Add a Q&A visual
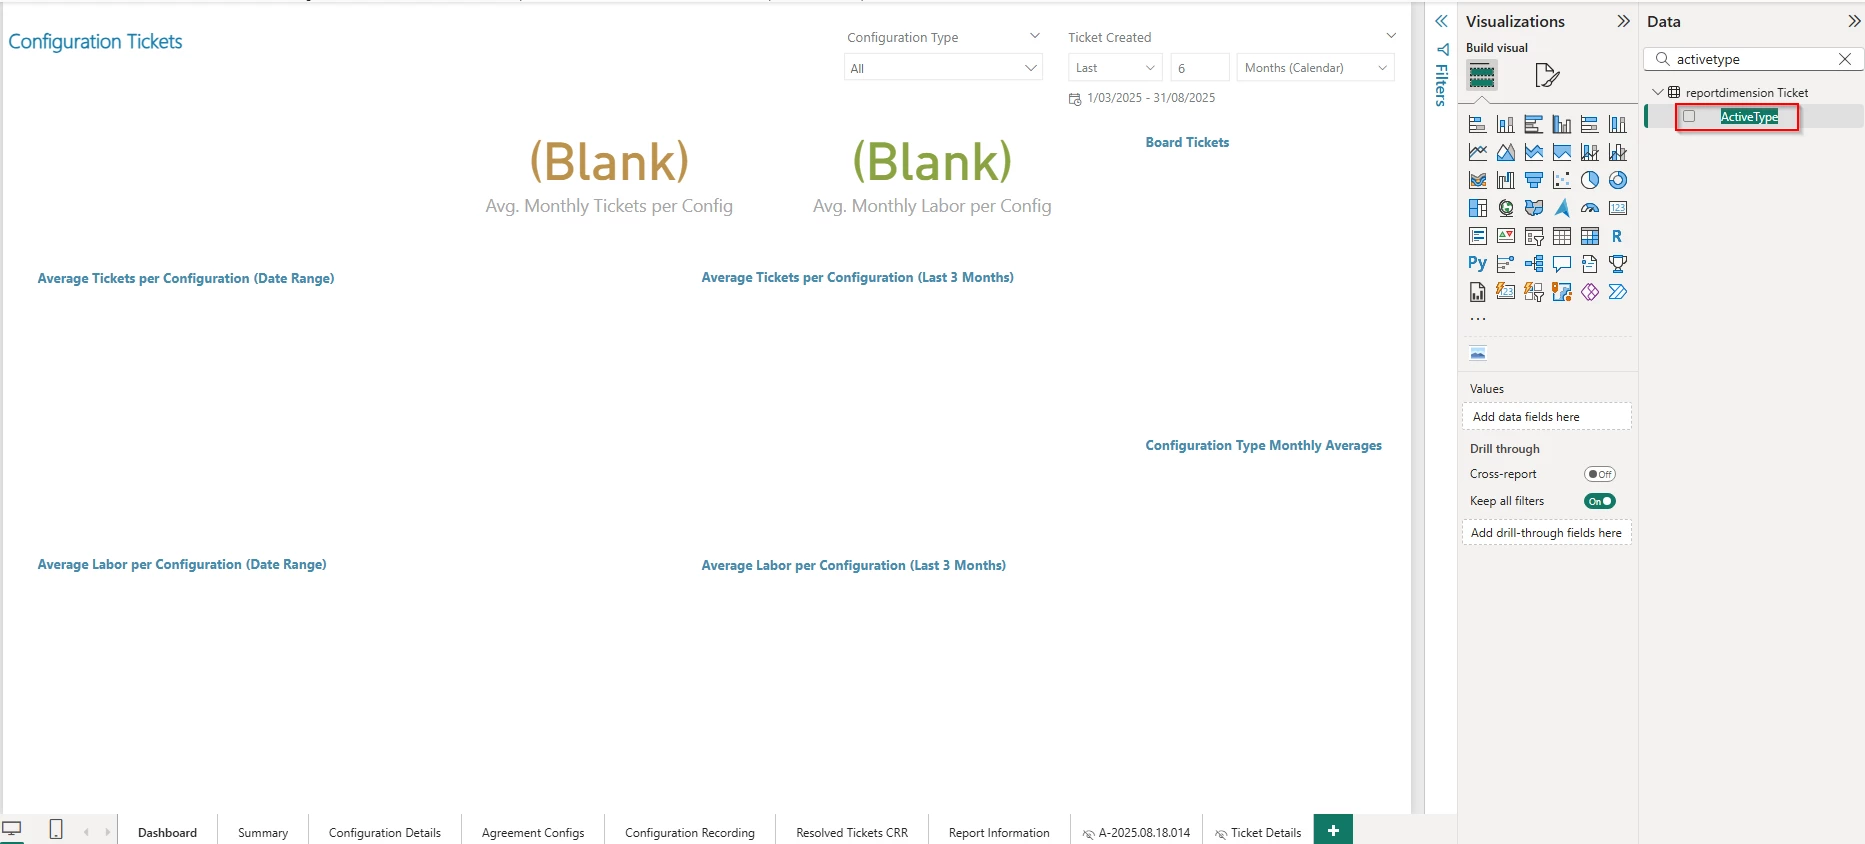This screenshot has height=844, width=1865. [1561, 264]
